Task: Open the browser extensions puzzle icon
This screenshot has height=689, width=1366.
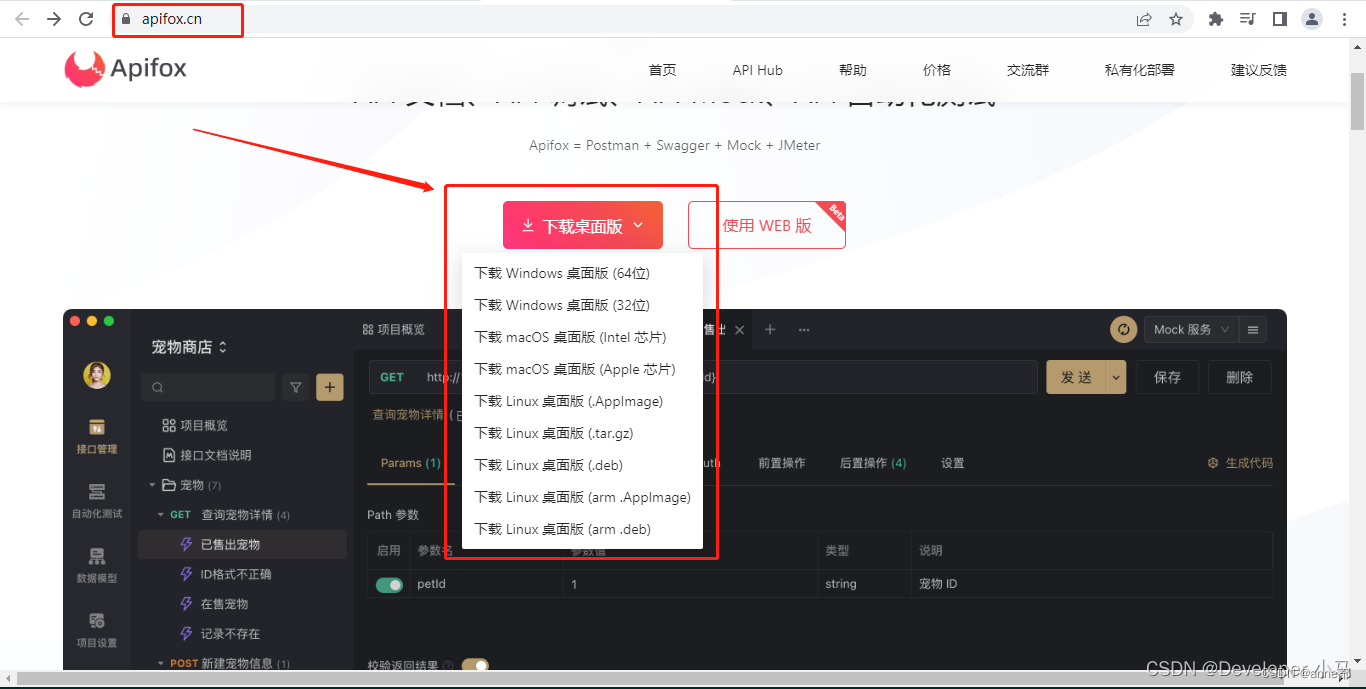Action: tap(1216, 19)
